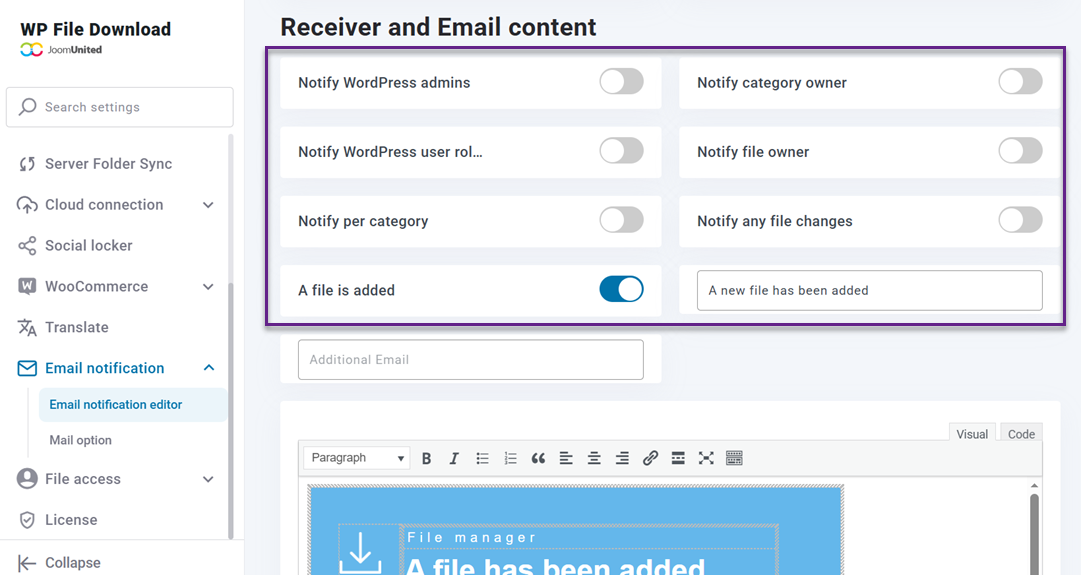Click the Cloud connection upload icon
This screenshot has height=575, width=1081.
coord(27,205)
